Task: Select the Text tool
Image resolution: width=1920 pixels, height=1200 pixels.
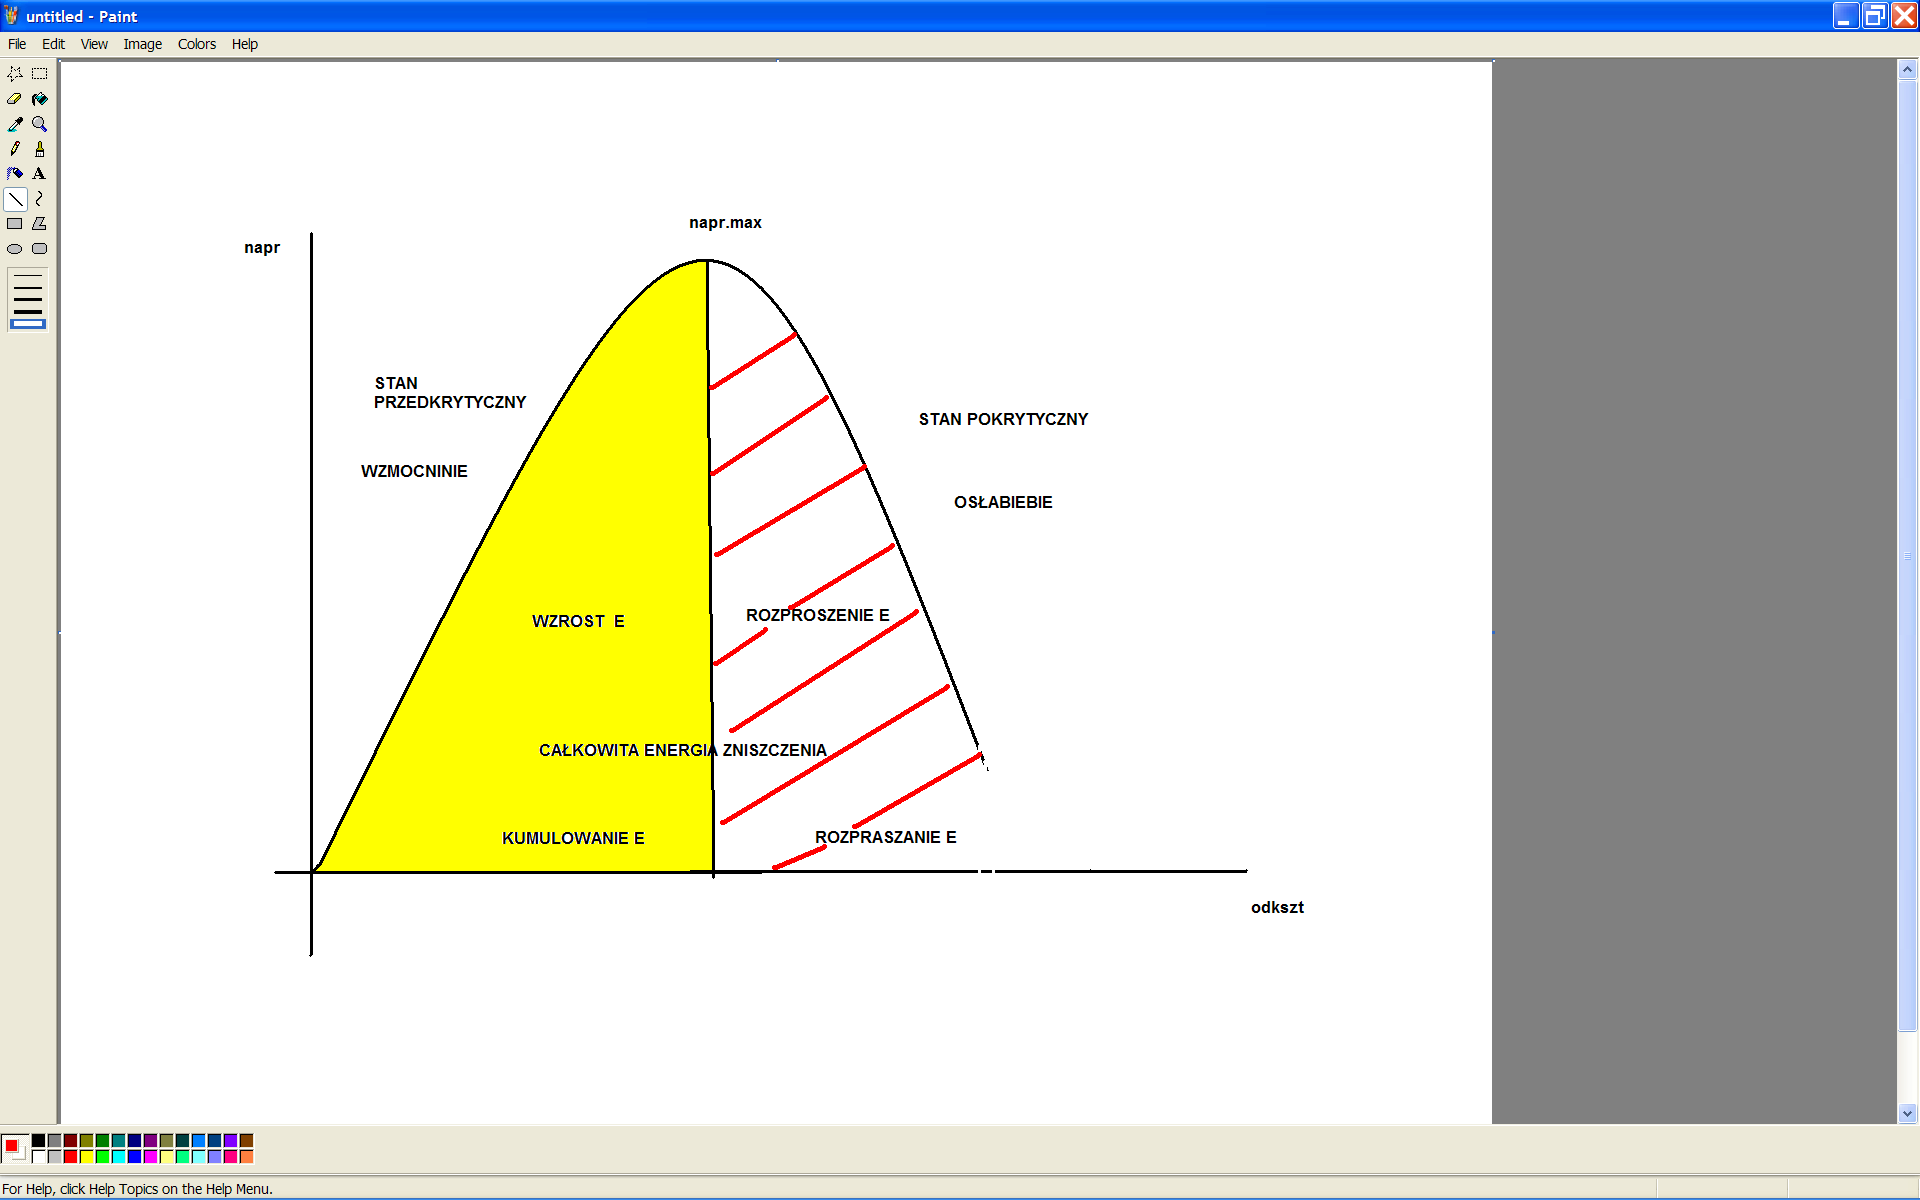Action: pos(40,174)
